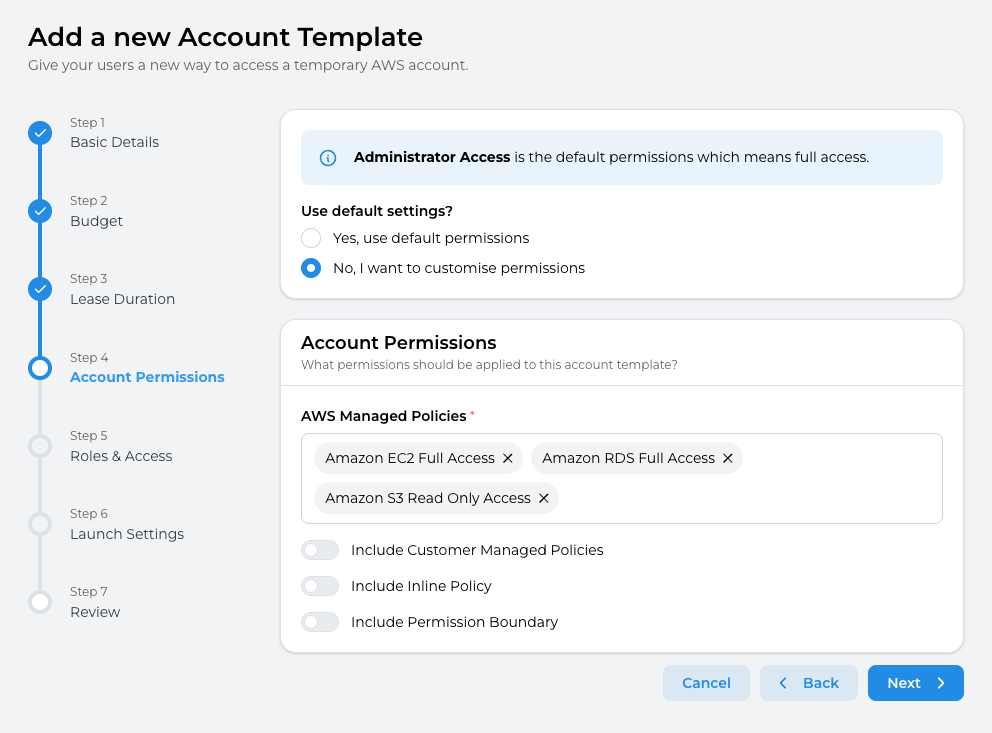
Task: Click Step 2 Budget checkmark circle
Action: [40, 211]
